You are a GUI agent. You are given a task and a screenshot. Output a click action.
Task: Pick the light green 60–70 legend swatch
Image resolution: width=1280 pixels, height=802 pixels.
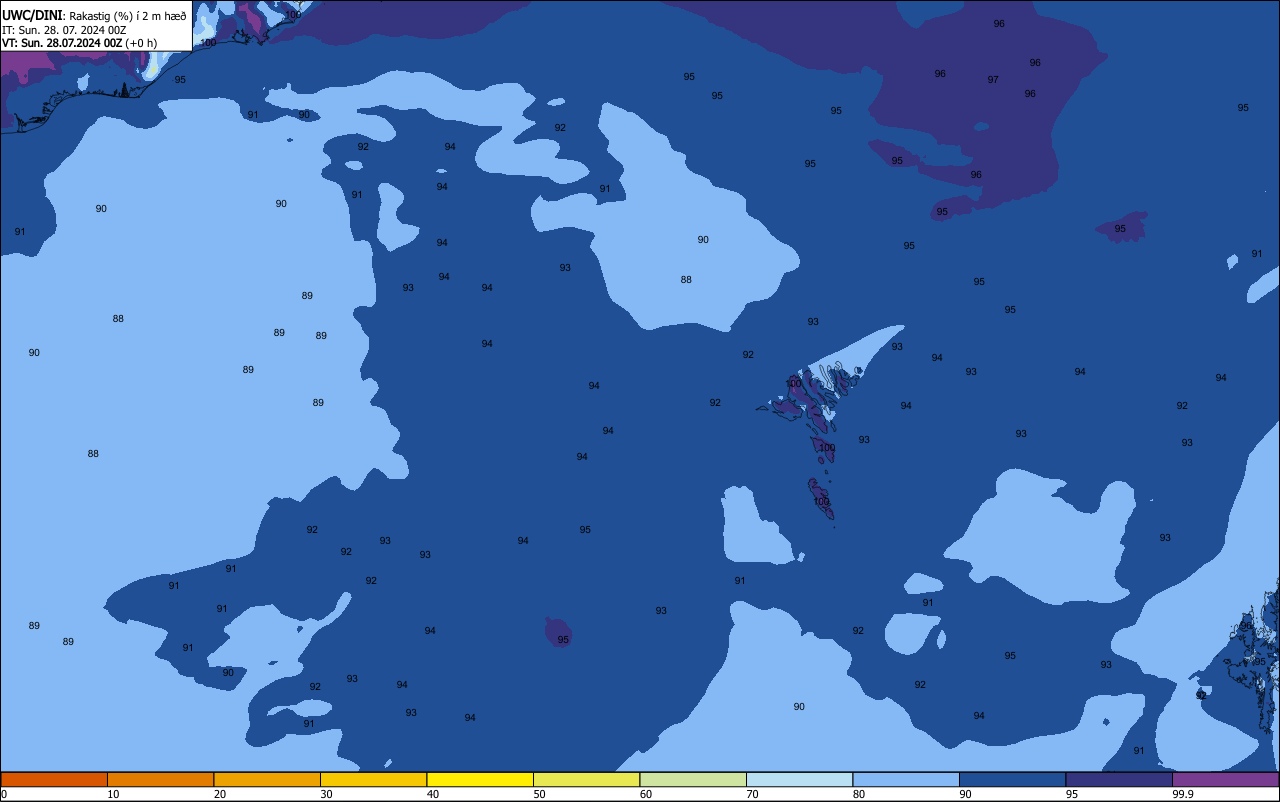pos(693,779)
